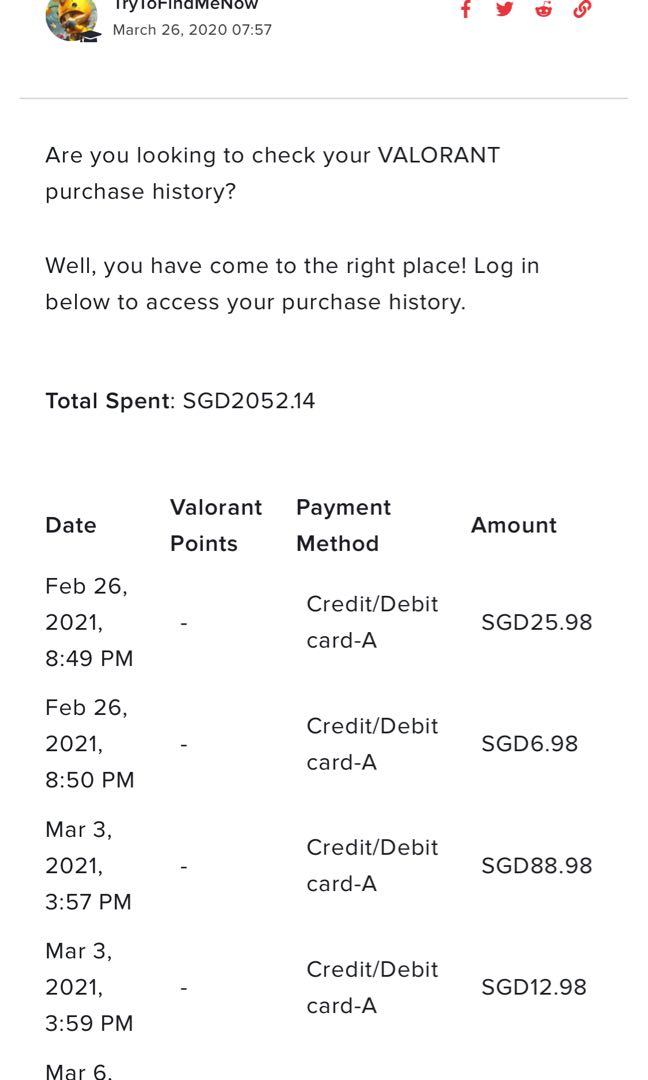The height and width of the screenshot is (1080, 648).
Task: Click the Valorant Points column header
Action: pyautogui.click(x=216, y=525)
